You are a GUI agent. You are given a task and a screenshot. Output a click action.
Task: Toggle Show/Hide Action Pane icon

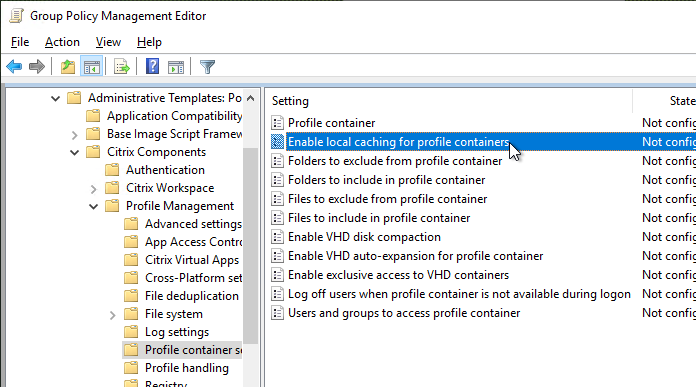pyautogui.click(x=176, y=67)
